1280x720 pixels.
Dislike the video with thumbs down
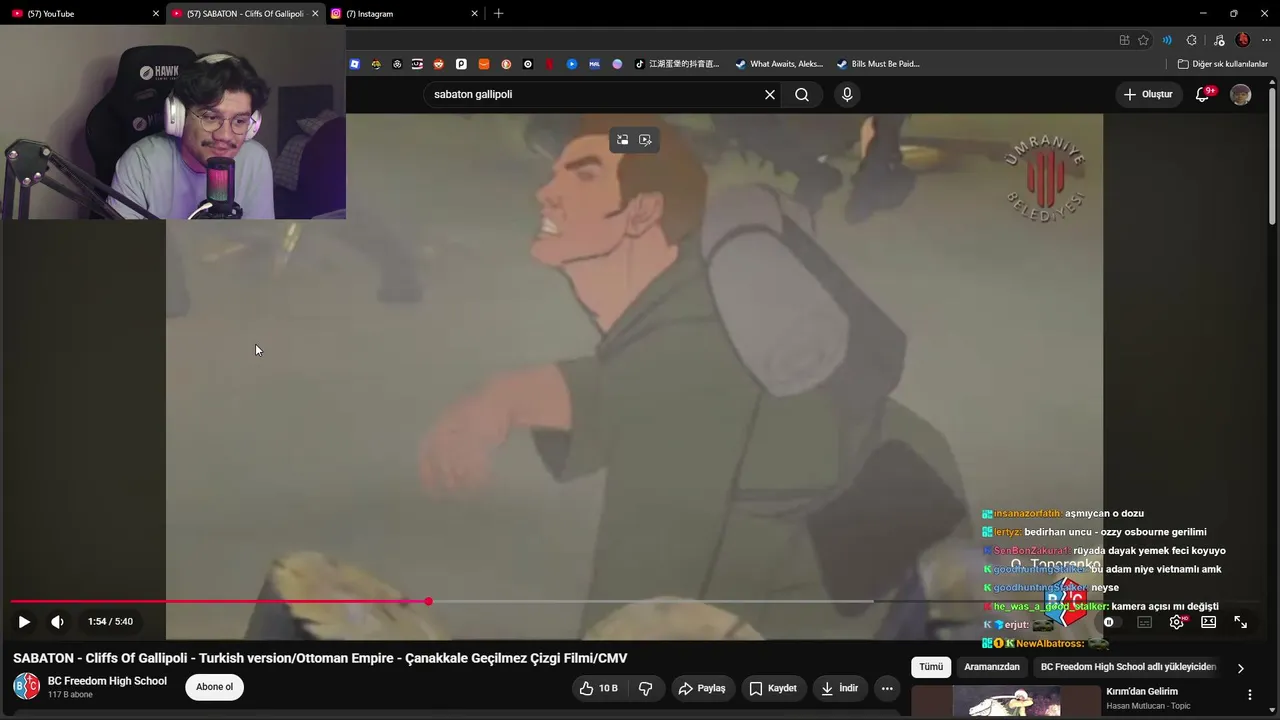click(646, 688)
